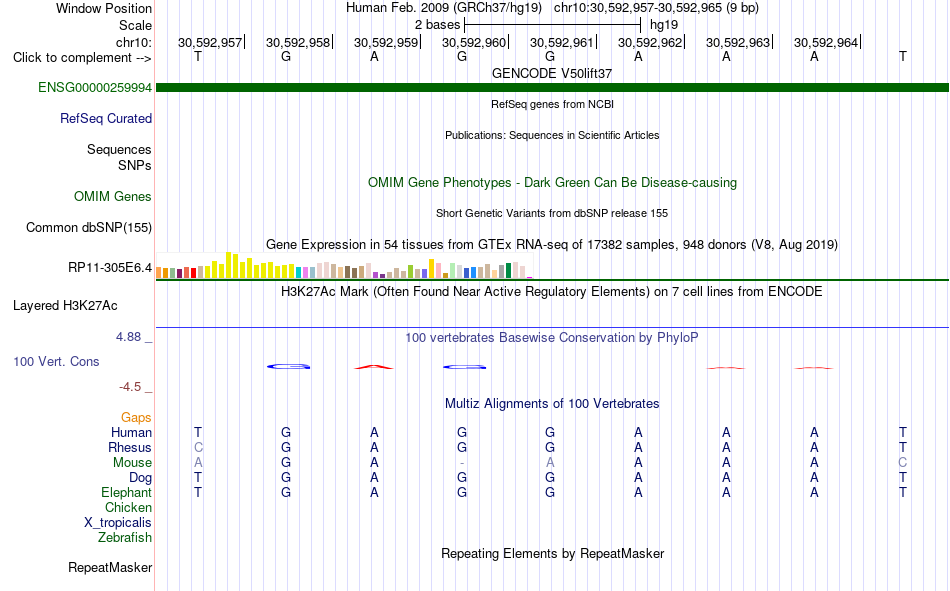Click the Window Position label
The height and width of the screenshot is (591, 950).
click(104, 8)
